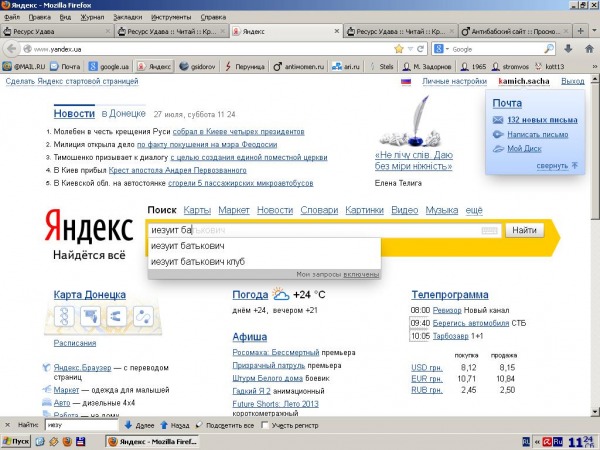The height and width of the screenshot is (450, 600).
Task: Open 132 новых письма link
Action: pos(542,120)
